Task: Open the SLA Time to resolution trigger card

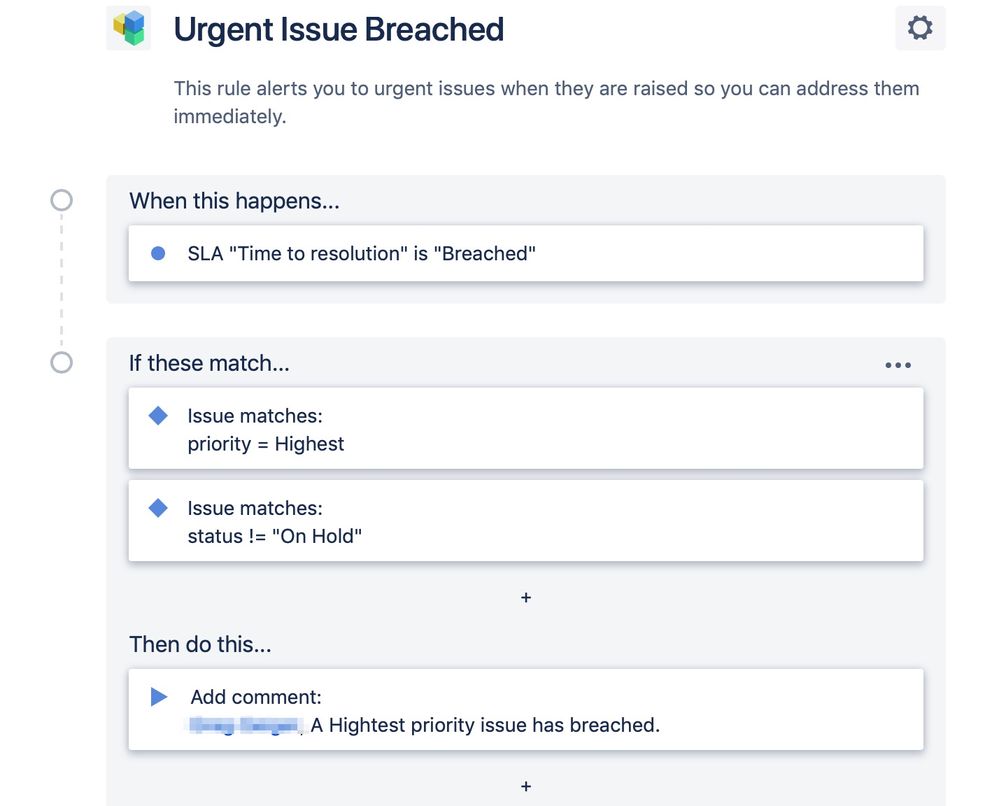Action: coord(526,253)
